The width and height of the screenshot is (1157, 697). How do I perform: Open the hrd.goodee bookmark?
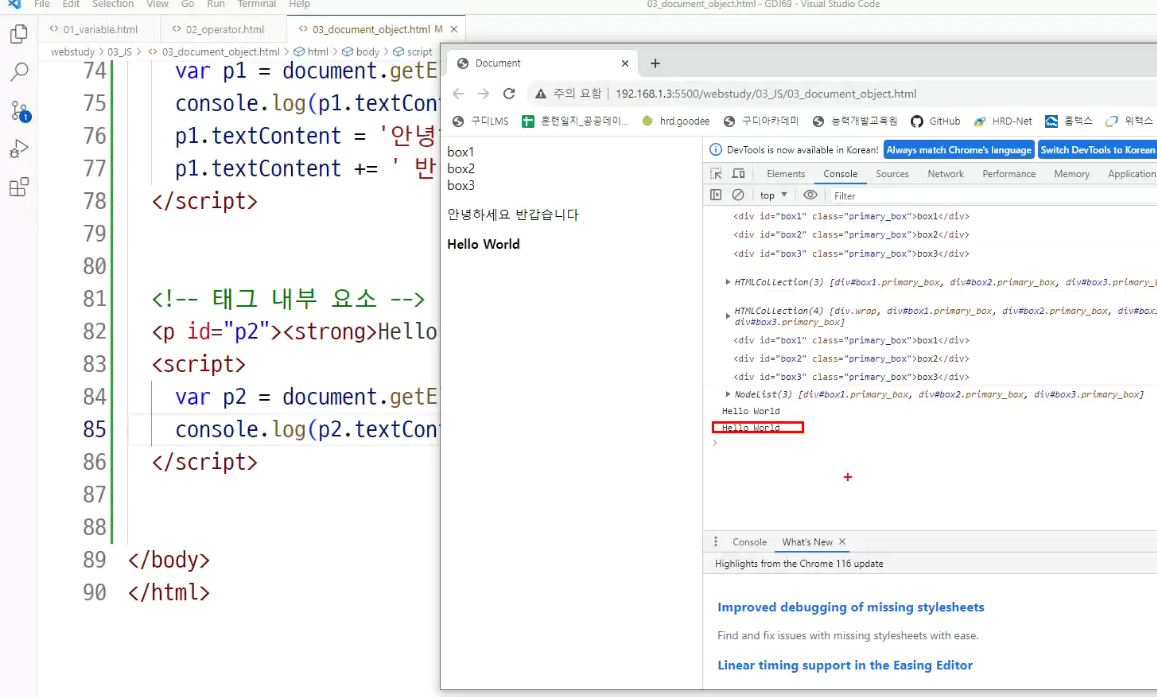pyautogui.click(x=676, y=121)
